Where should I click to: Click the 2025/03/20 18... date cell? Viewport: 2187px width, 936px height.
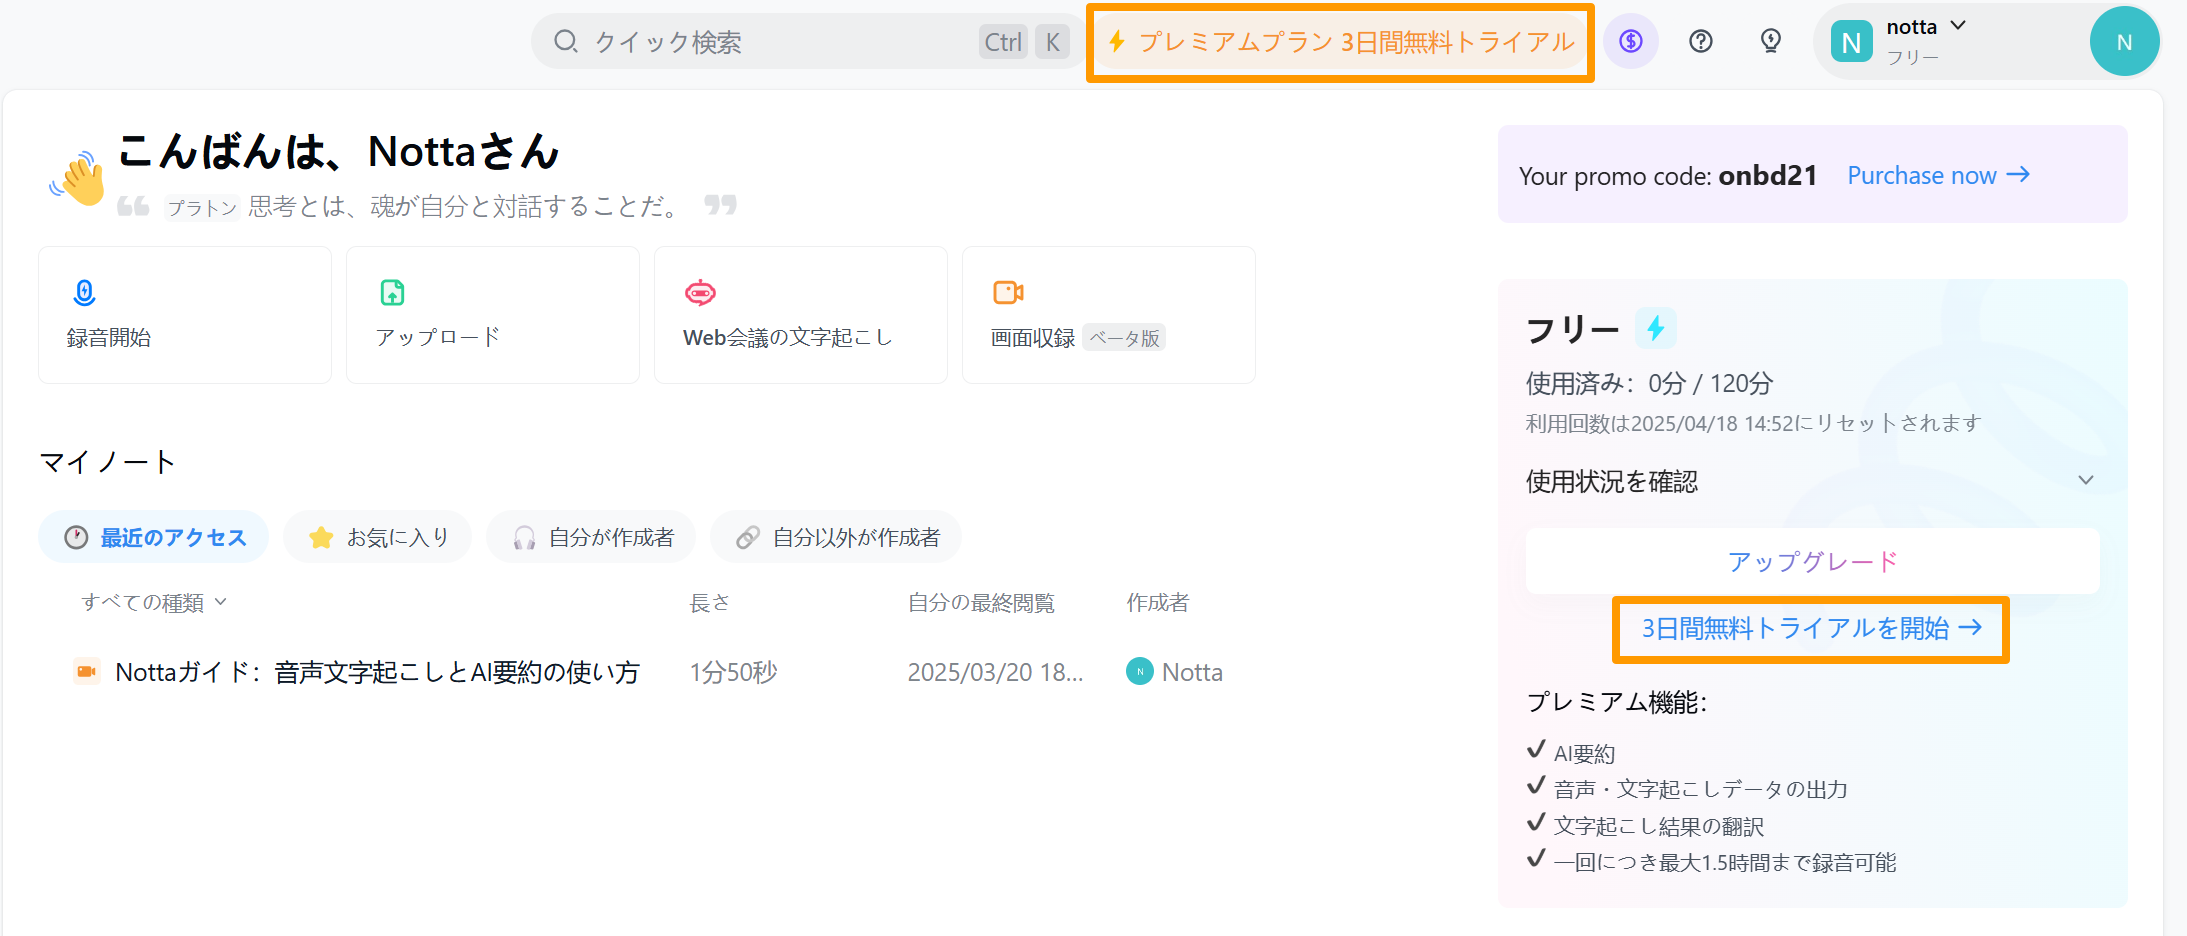[x=995, y=672]
